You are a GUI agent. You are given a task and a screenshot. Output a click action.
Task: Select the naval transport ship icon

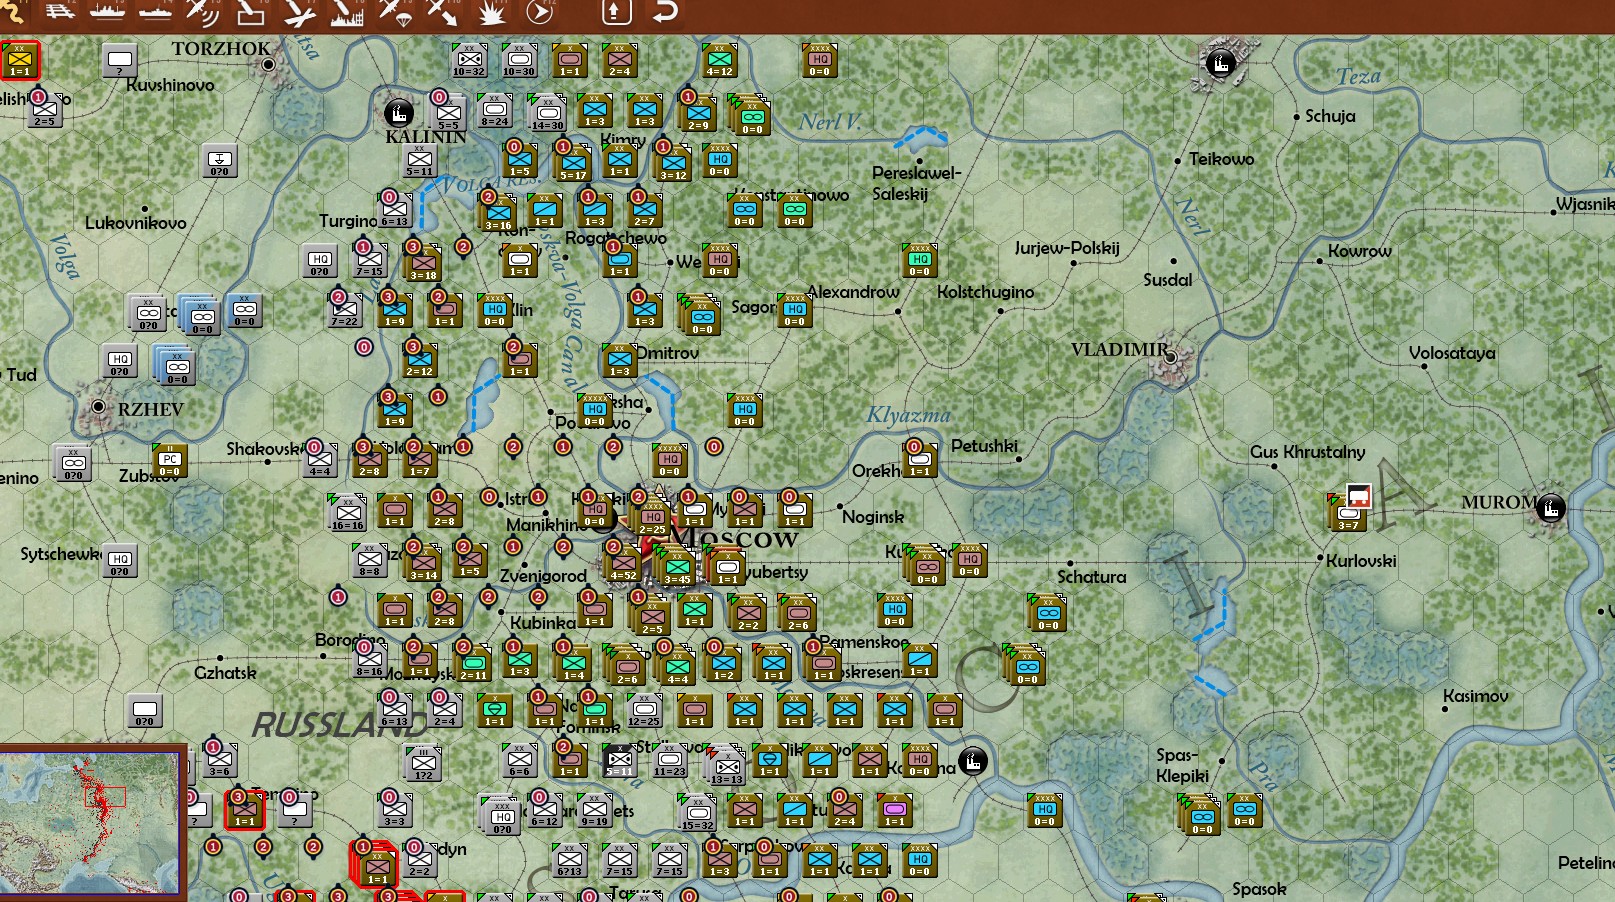tap(108, 12)
